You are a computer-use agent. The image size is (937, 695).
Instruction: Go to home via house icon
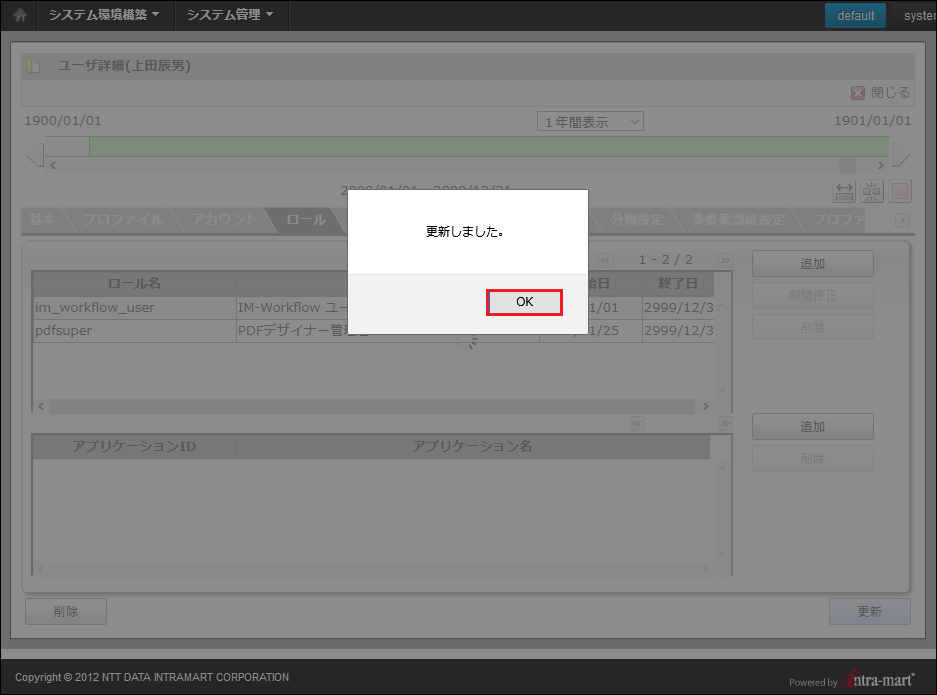(x=20, y=15)
